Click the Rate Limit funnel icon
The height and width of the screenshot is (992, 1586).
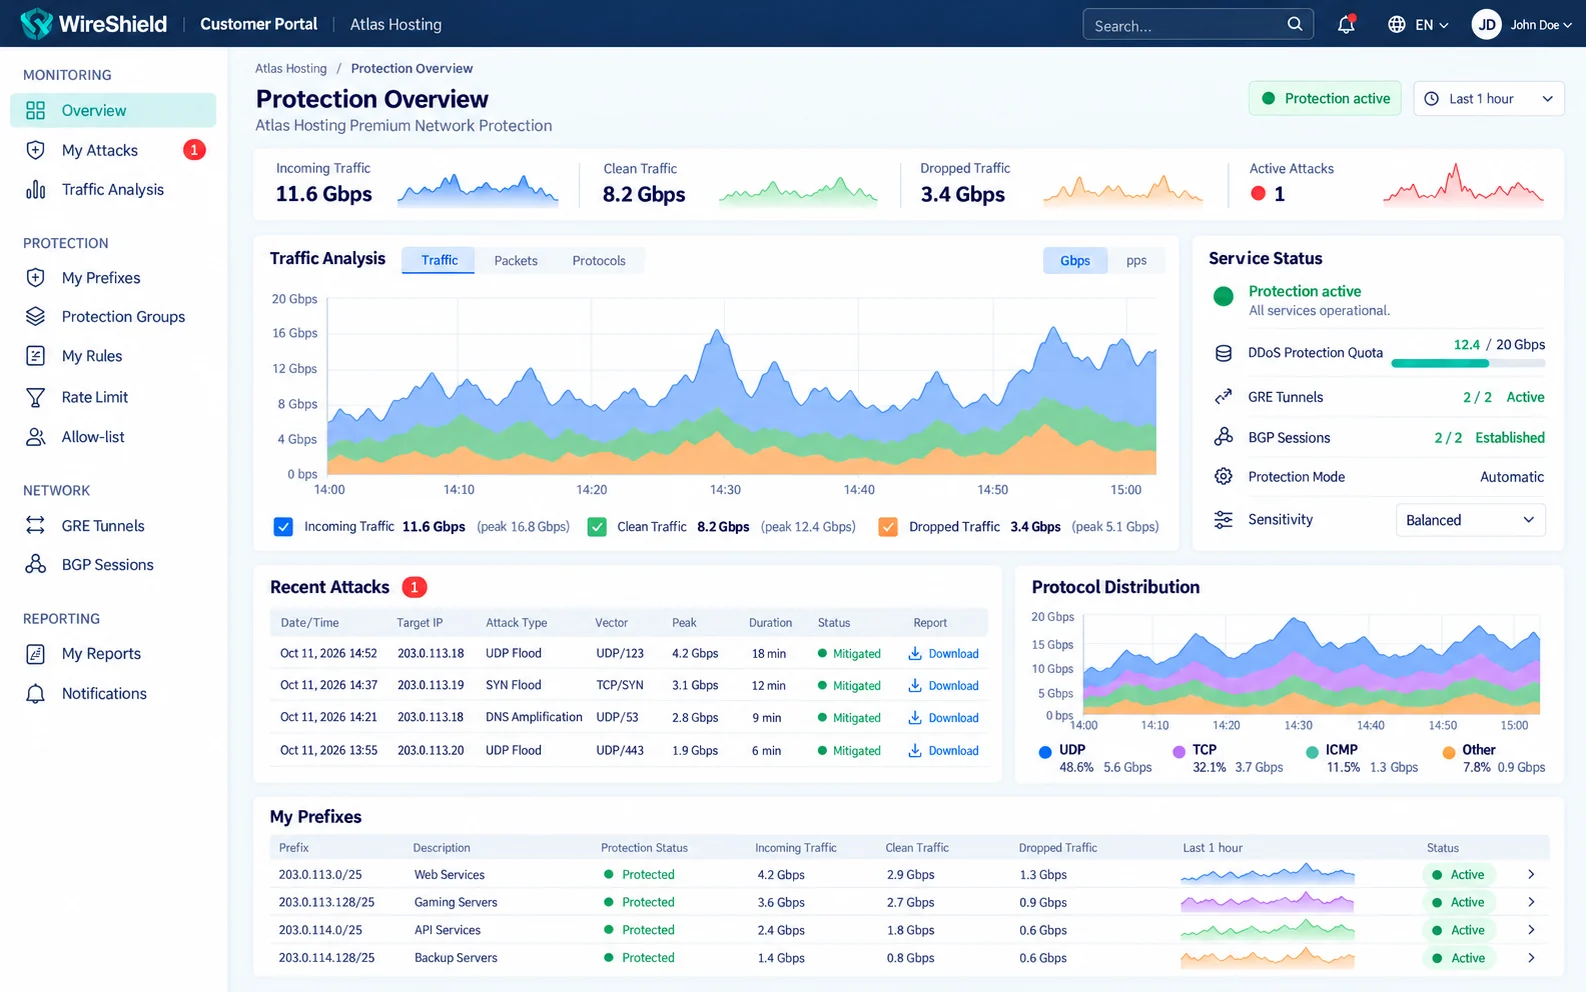(35, 397)
